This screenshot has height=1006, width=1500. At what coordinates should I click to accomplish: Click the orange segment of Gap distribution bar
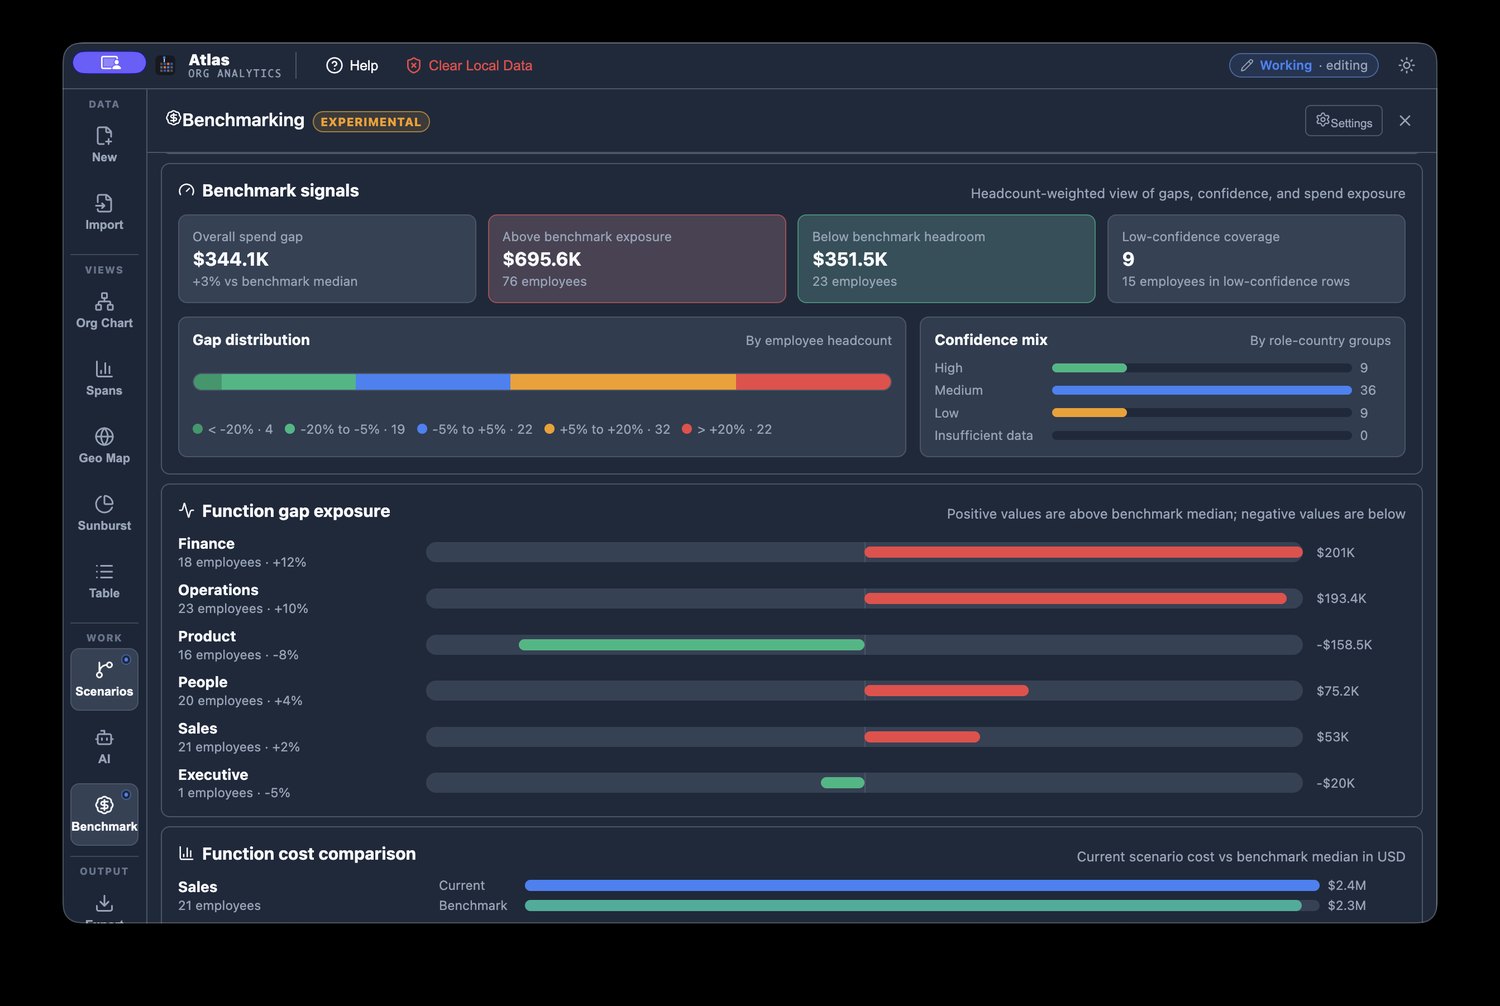(x=623, y=382)
